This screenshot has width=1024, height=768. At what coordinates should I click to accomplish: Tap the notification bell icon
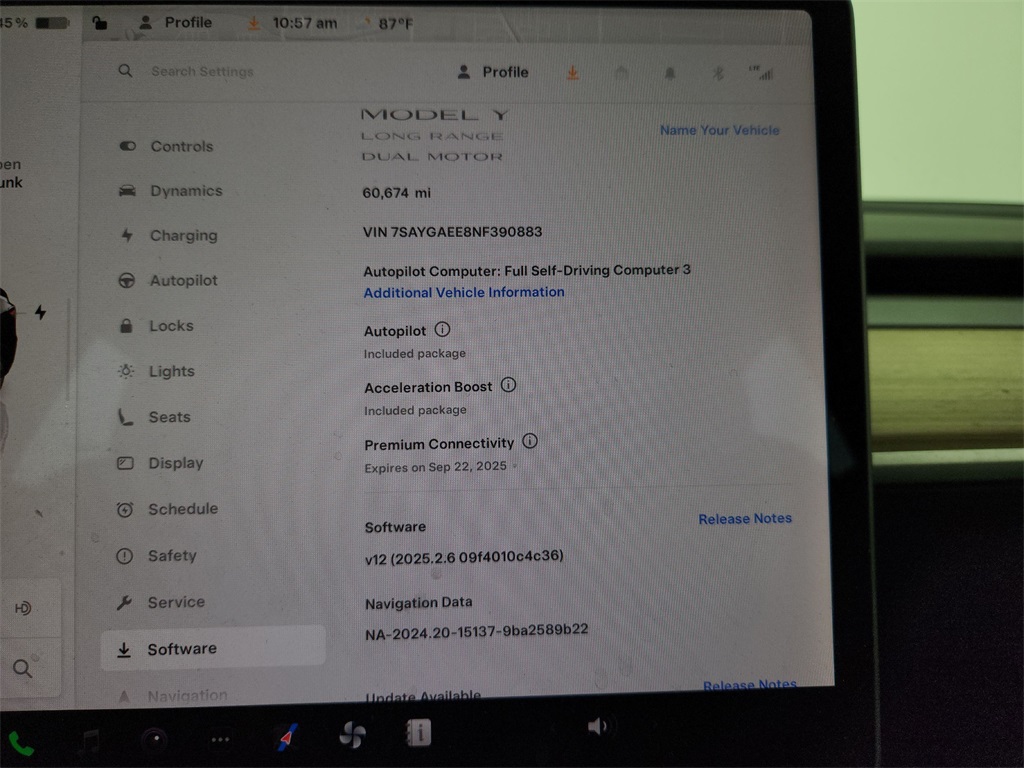tap(669, 74)
